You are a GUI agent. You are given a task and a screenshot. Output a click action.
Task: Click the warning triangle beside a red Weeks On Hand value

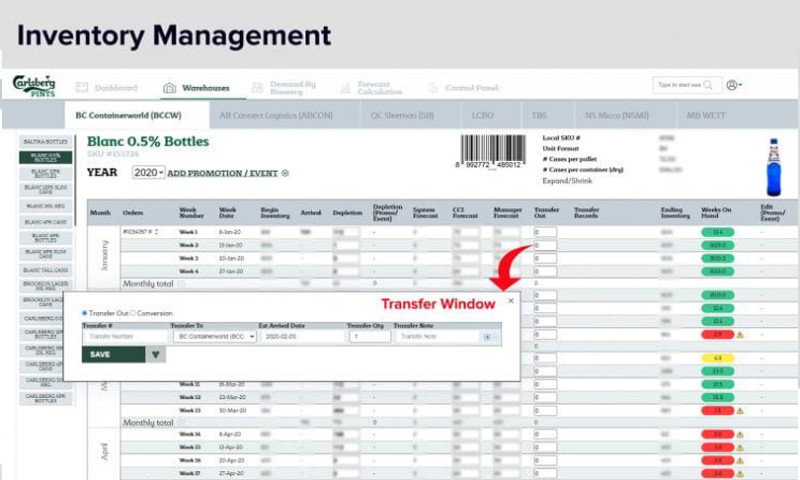tap(740, 334)
